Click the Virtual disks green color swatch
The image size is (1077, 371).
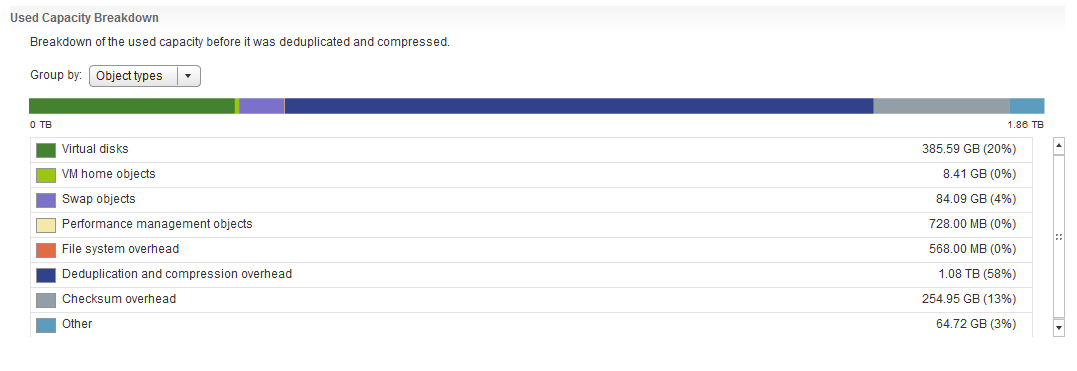pyautogui.click(x=46, y=150)
